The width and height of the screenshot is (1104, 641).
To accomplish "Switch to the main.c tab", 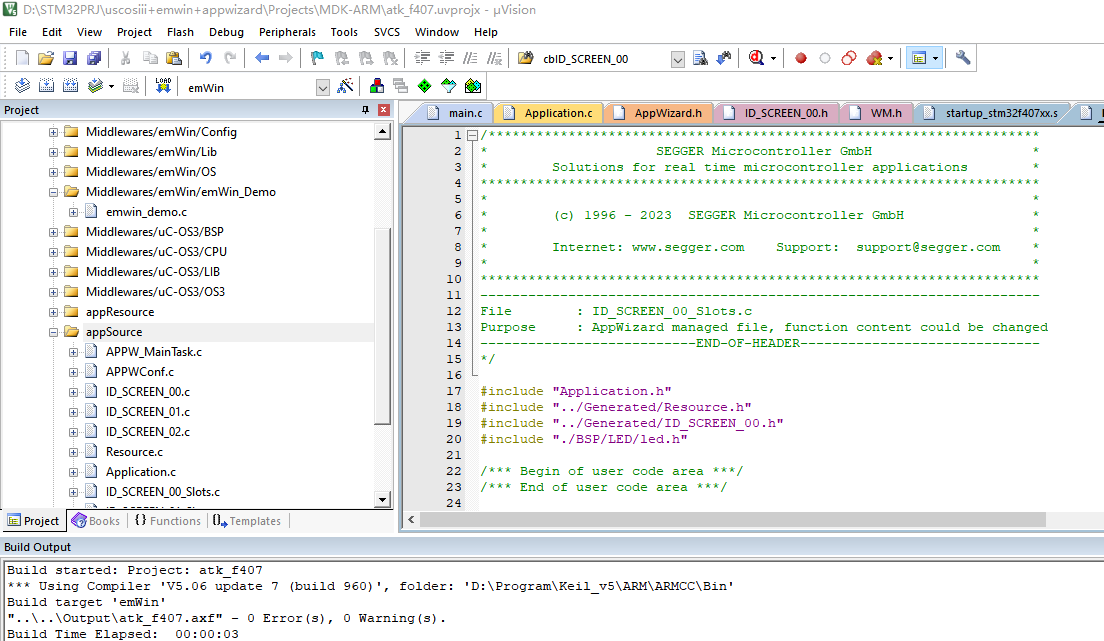I will click(456, 113).
